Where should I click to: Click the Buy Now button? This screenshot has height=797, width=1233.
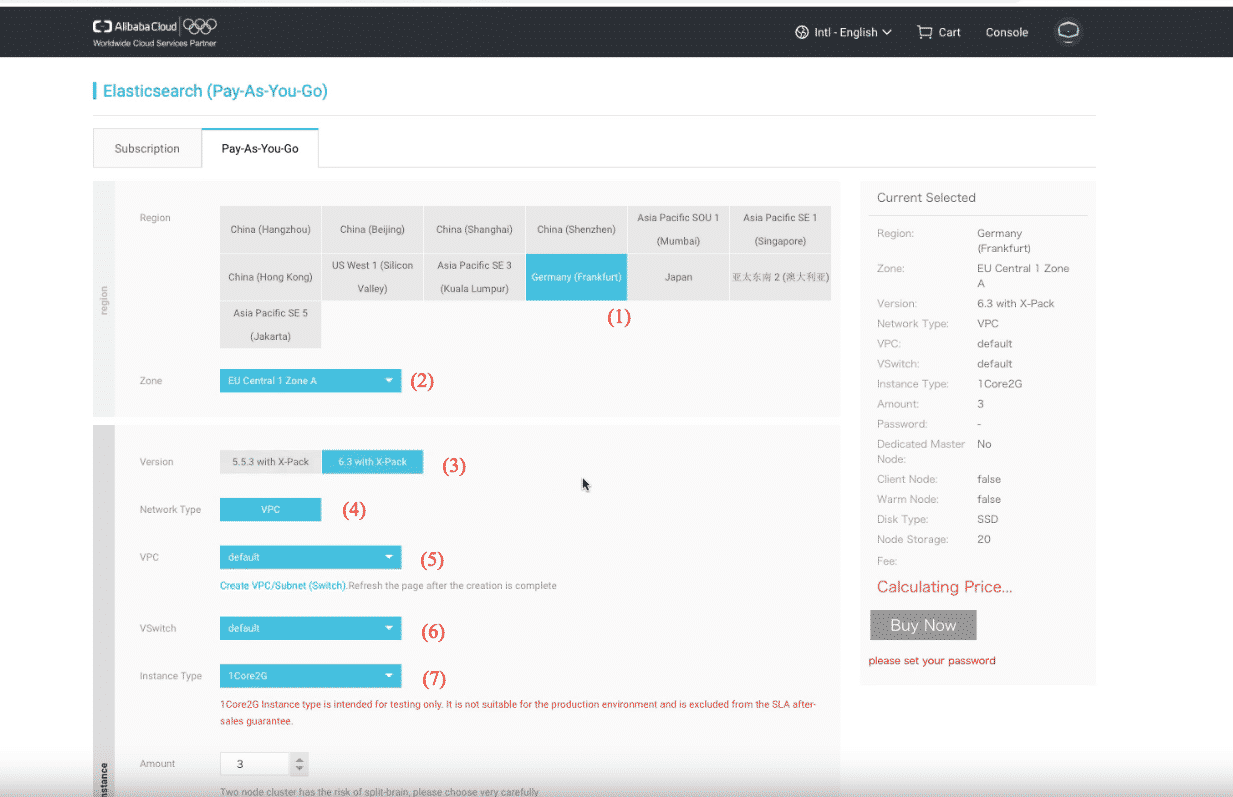click(923, 625)
